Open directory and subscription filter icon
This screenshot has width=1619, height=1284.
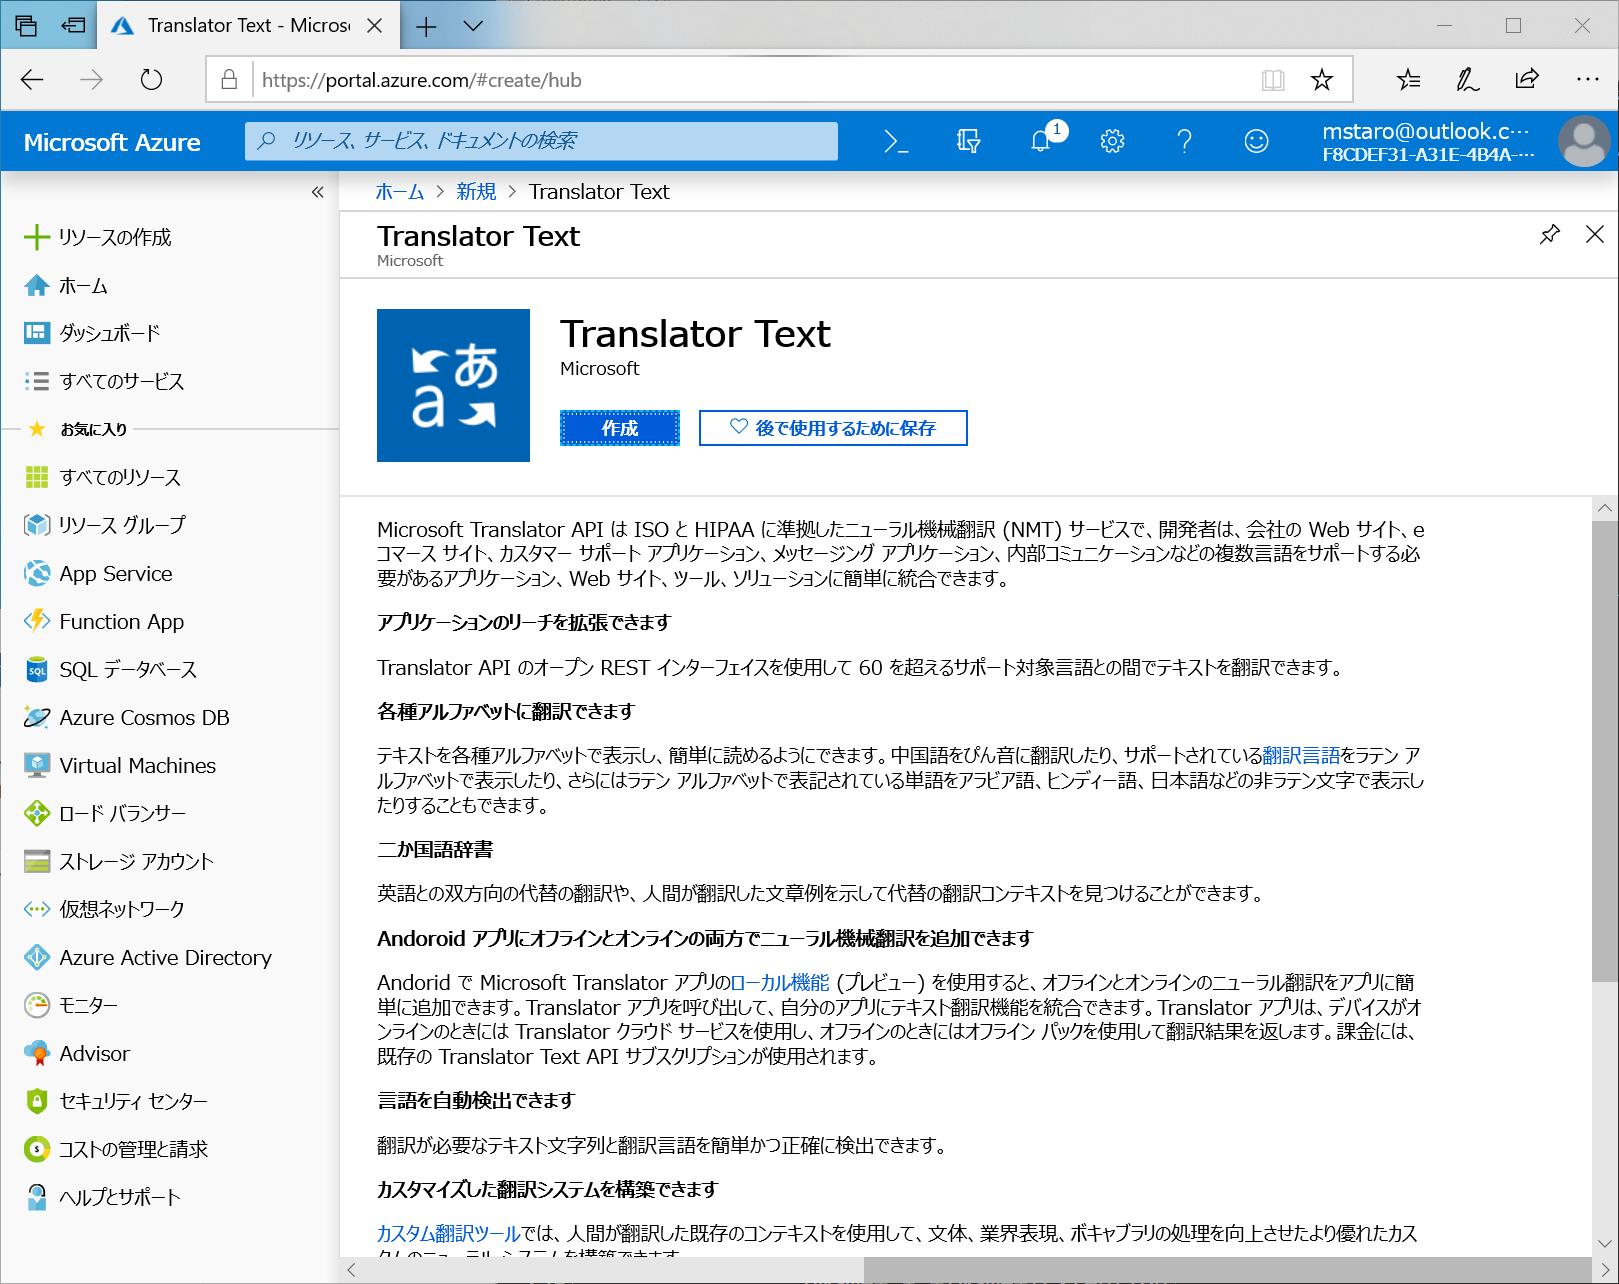click(968, 142)
